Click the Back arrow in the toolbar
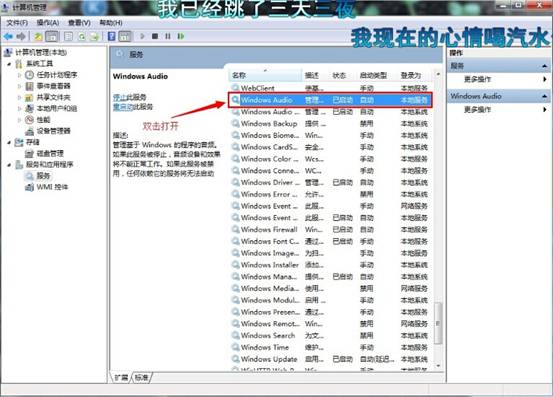Viewport: 553px width, 397px height. click(x=8, y=36)
